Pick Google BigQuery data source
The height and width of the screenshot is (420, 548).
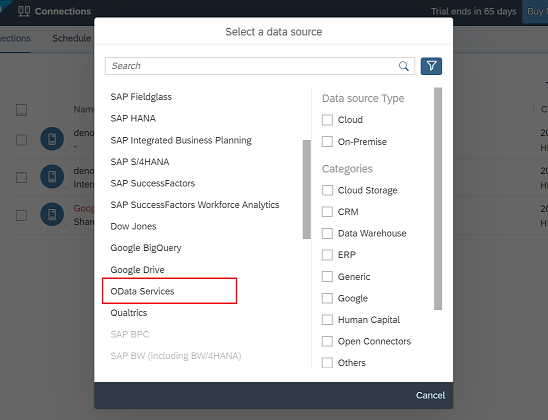coord(146,248)
